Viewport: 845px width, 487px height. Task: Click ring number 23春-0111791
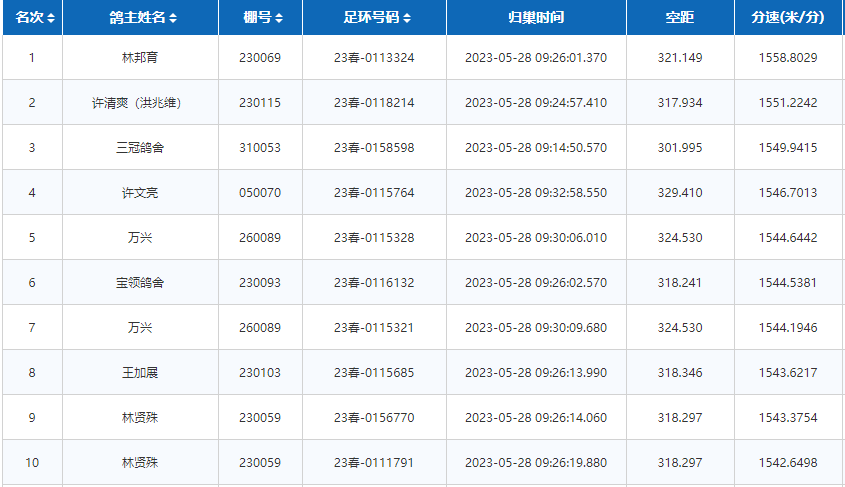374,463
